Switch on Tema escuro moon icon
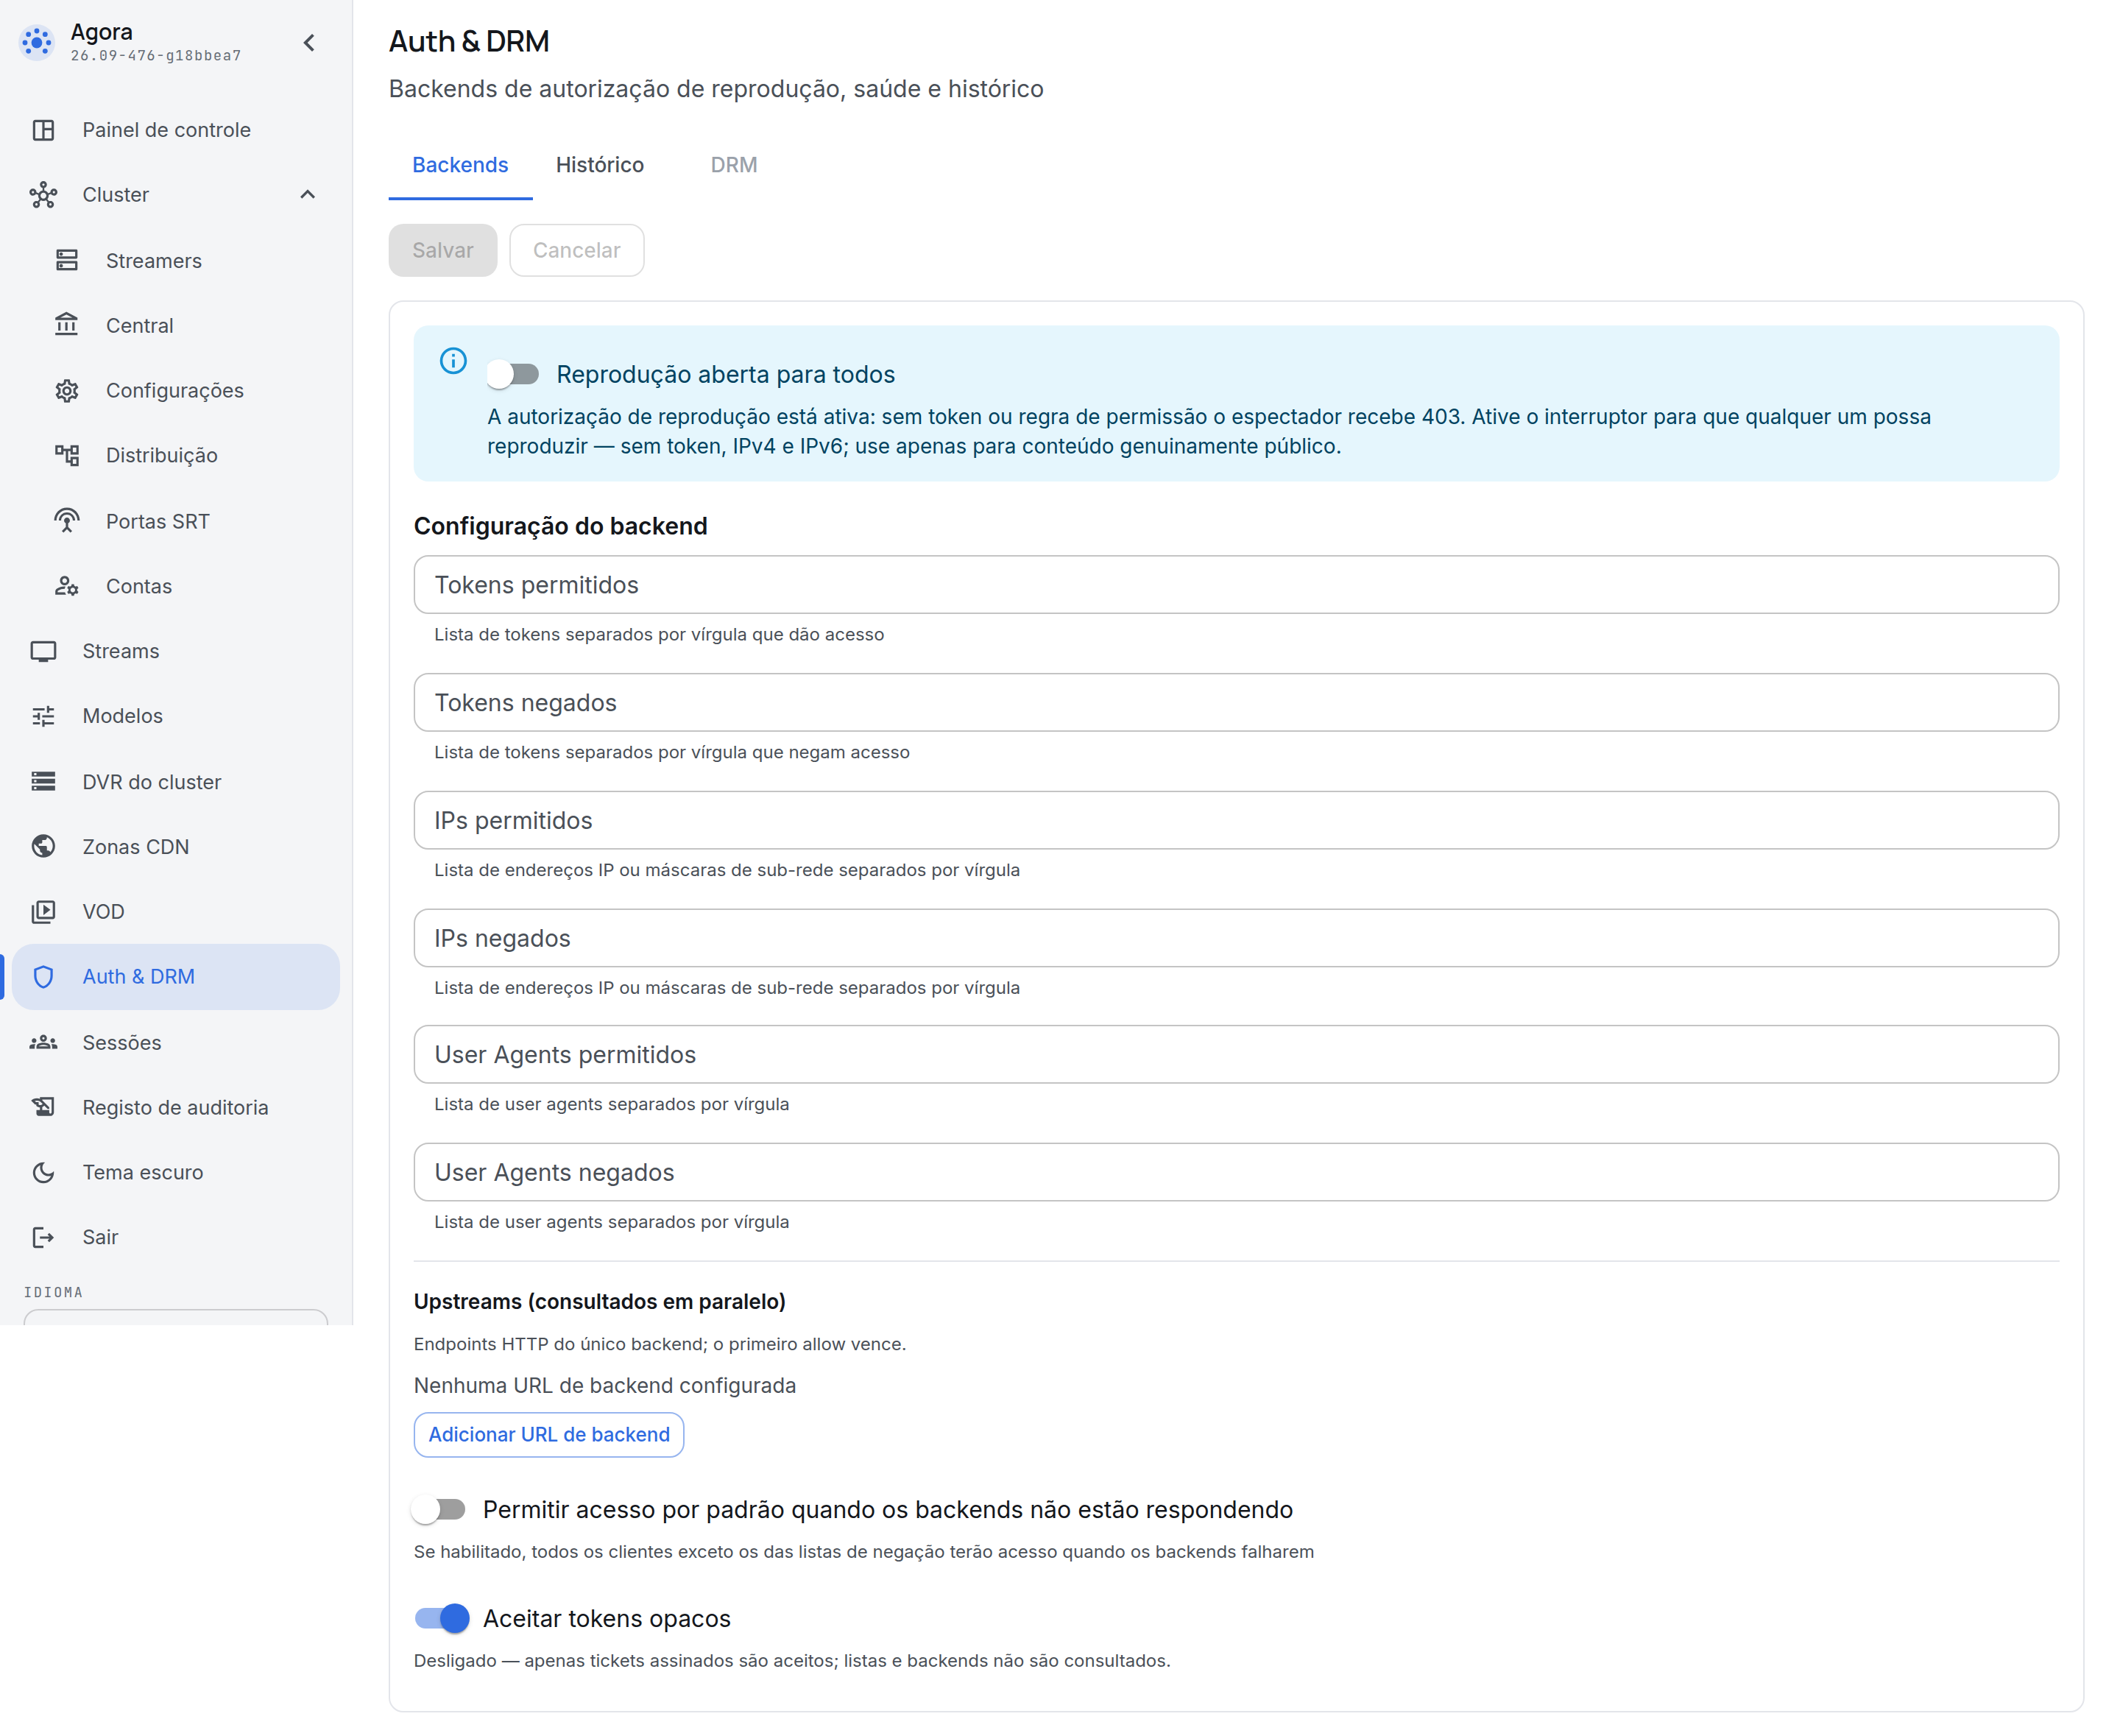 coord(43,1173)
